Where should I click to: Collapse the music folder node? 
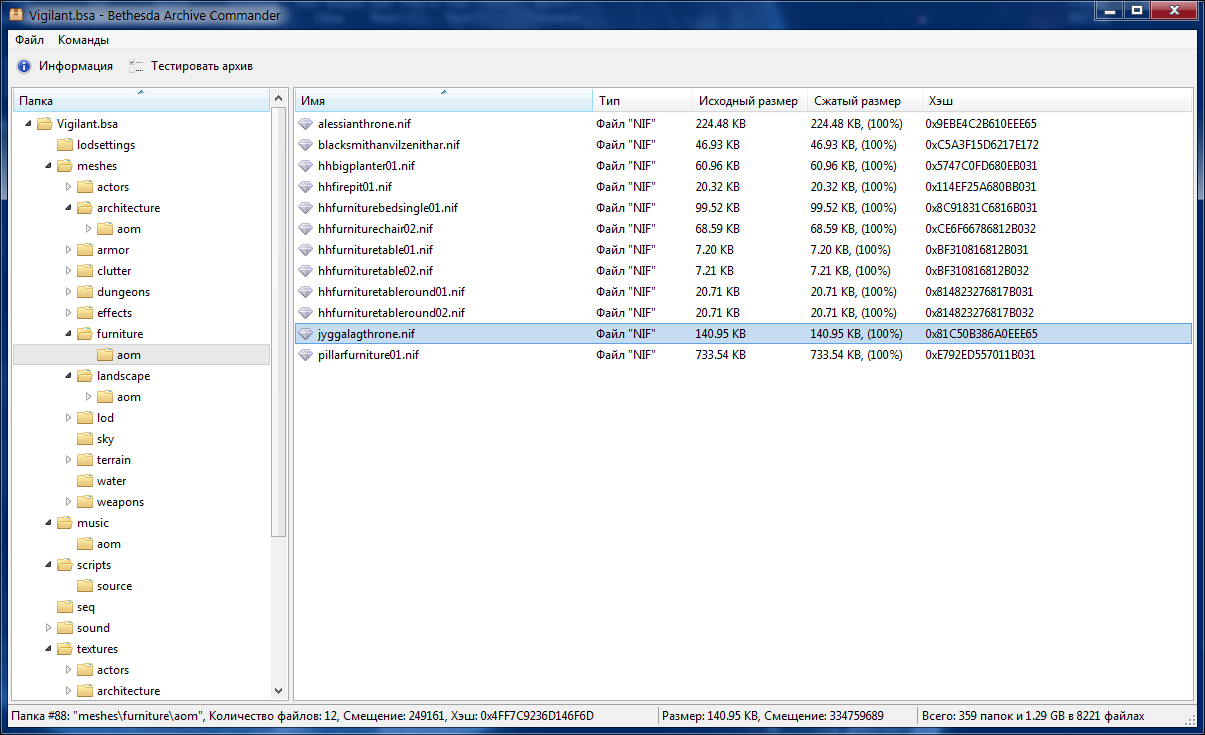pos(48,523)
